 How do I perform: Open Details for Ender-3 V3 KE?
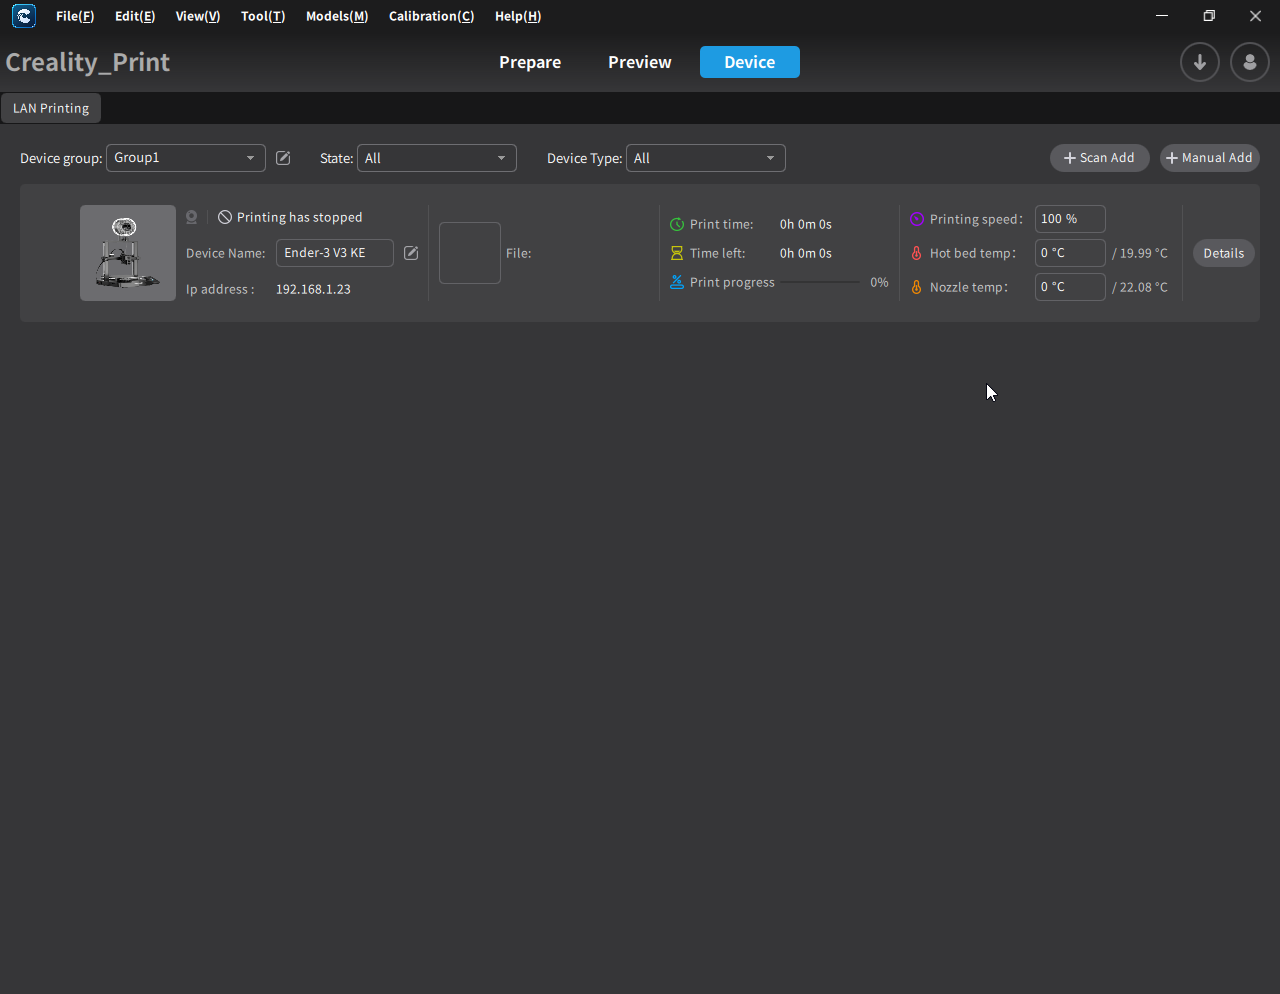(1224, 253)
